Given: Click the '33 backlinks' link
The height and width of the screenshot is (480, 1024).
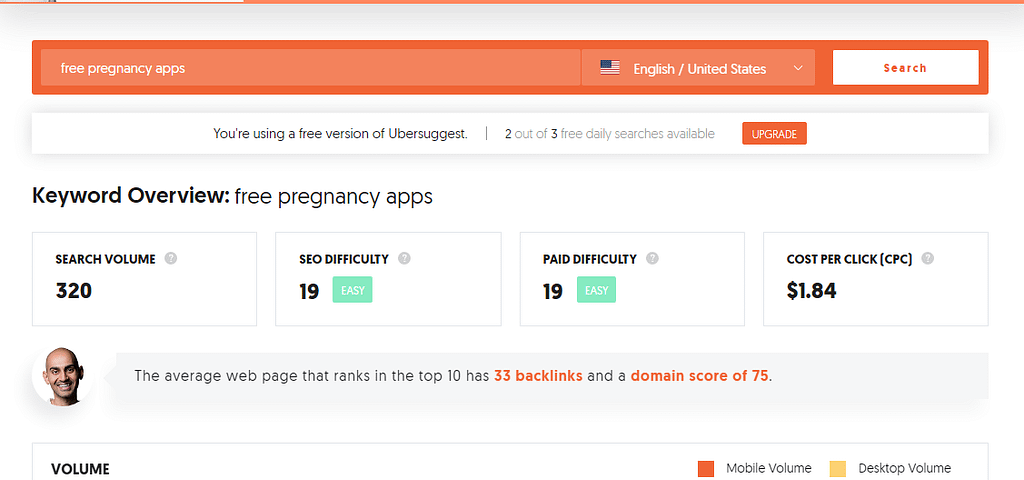Looking at the screenshot, I should click(x=538, y=376).
